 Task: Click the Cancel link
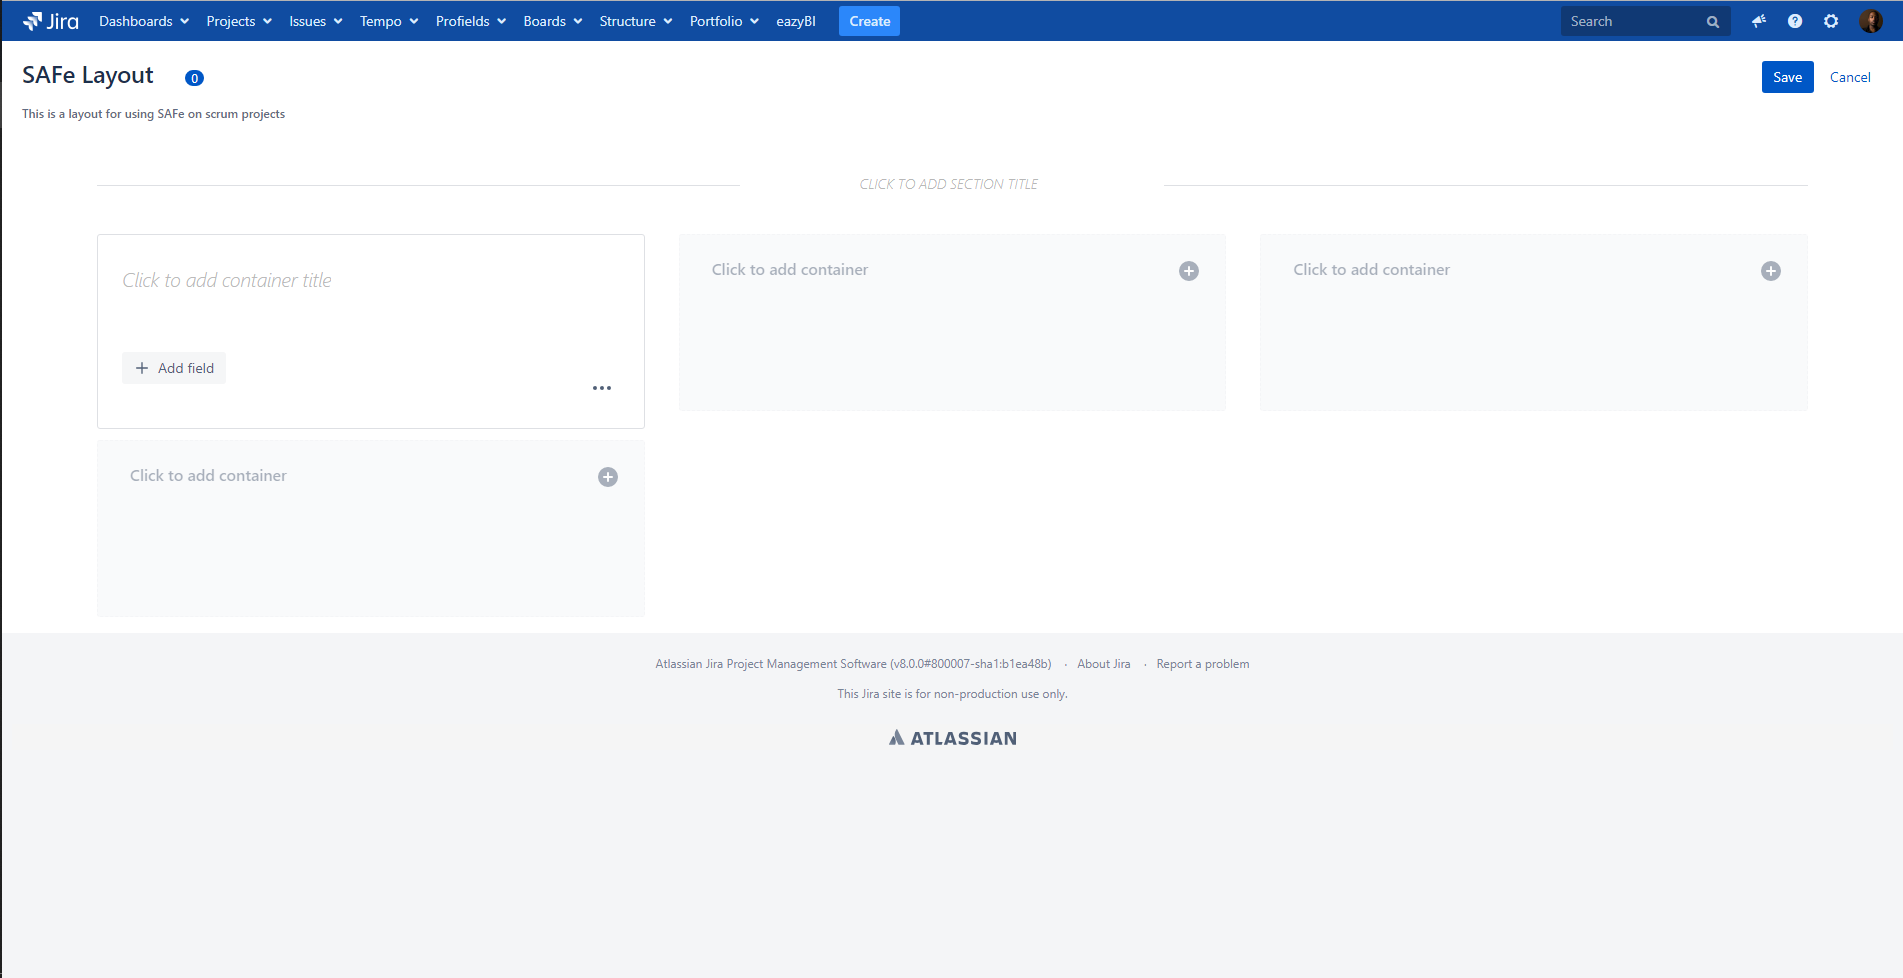click(x=1850, y=77)
